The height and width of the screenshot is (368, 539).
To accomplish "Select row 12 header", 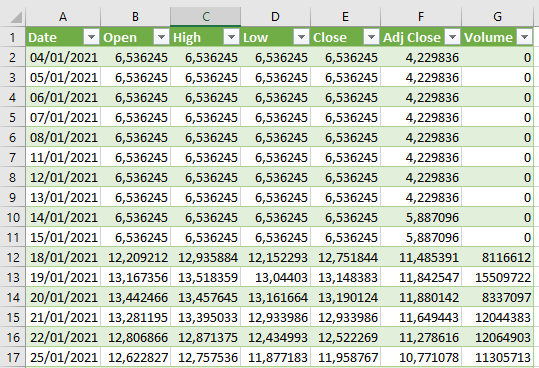I will [13, 257].
